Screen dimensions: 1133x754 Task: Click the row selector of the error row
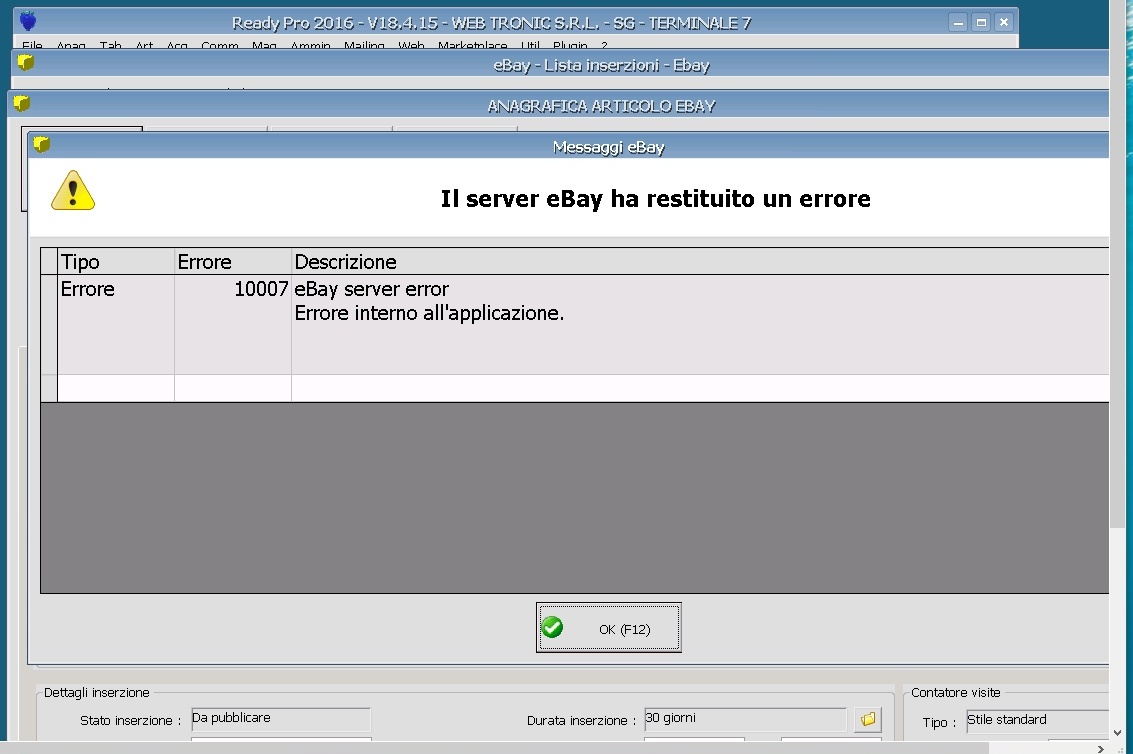point(49,324)
